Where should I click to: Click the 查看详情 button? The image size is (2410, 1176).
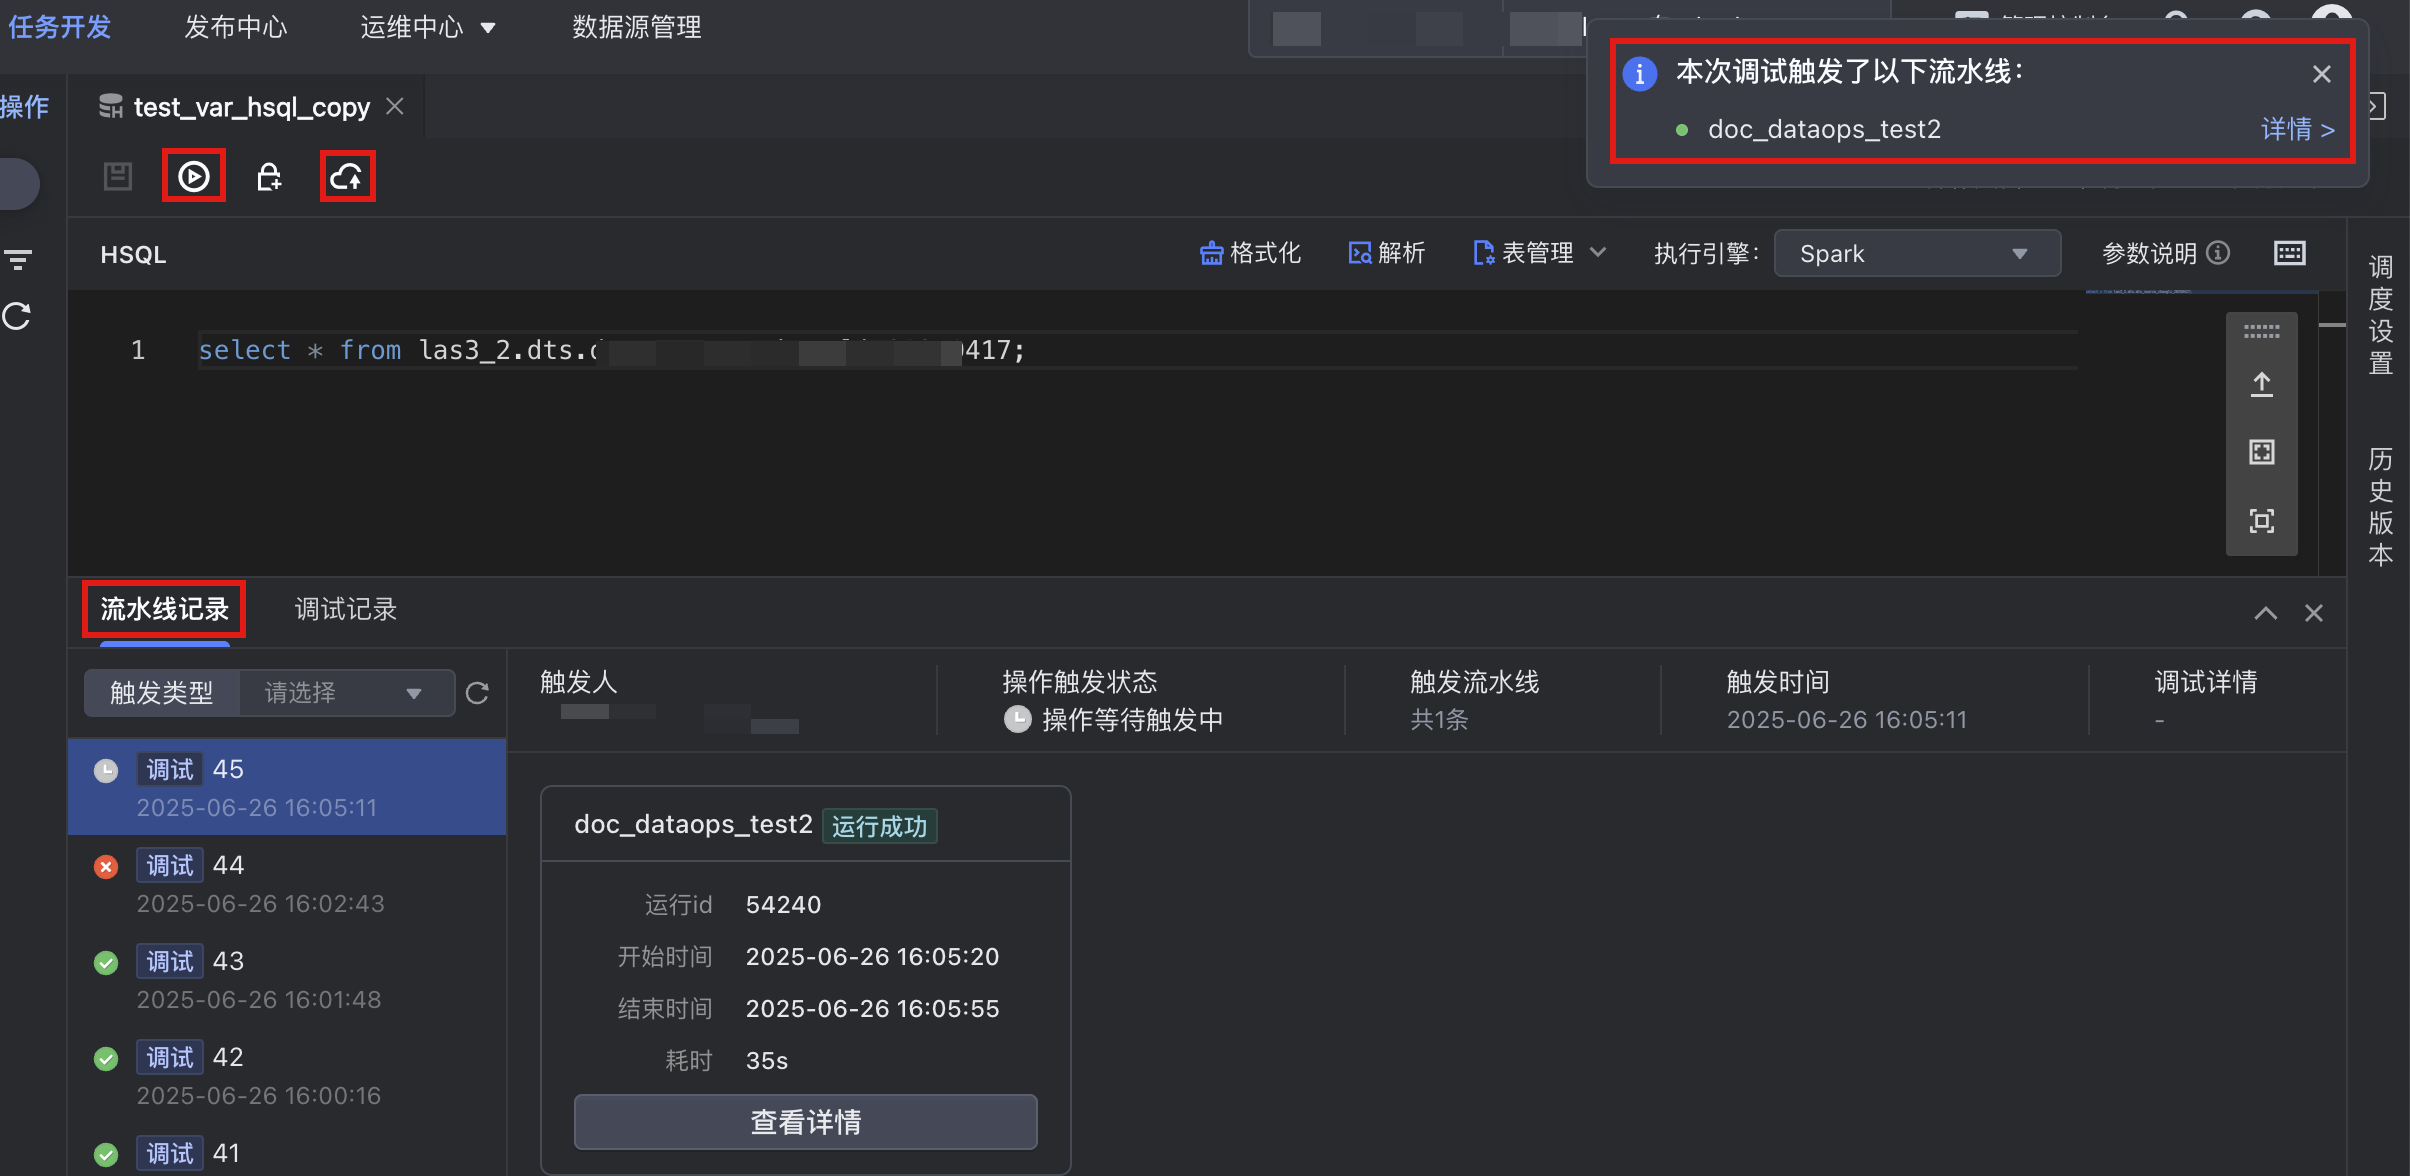pyautogui.click(x=805, y=1122)
